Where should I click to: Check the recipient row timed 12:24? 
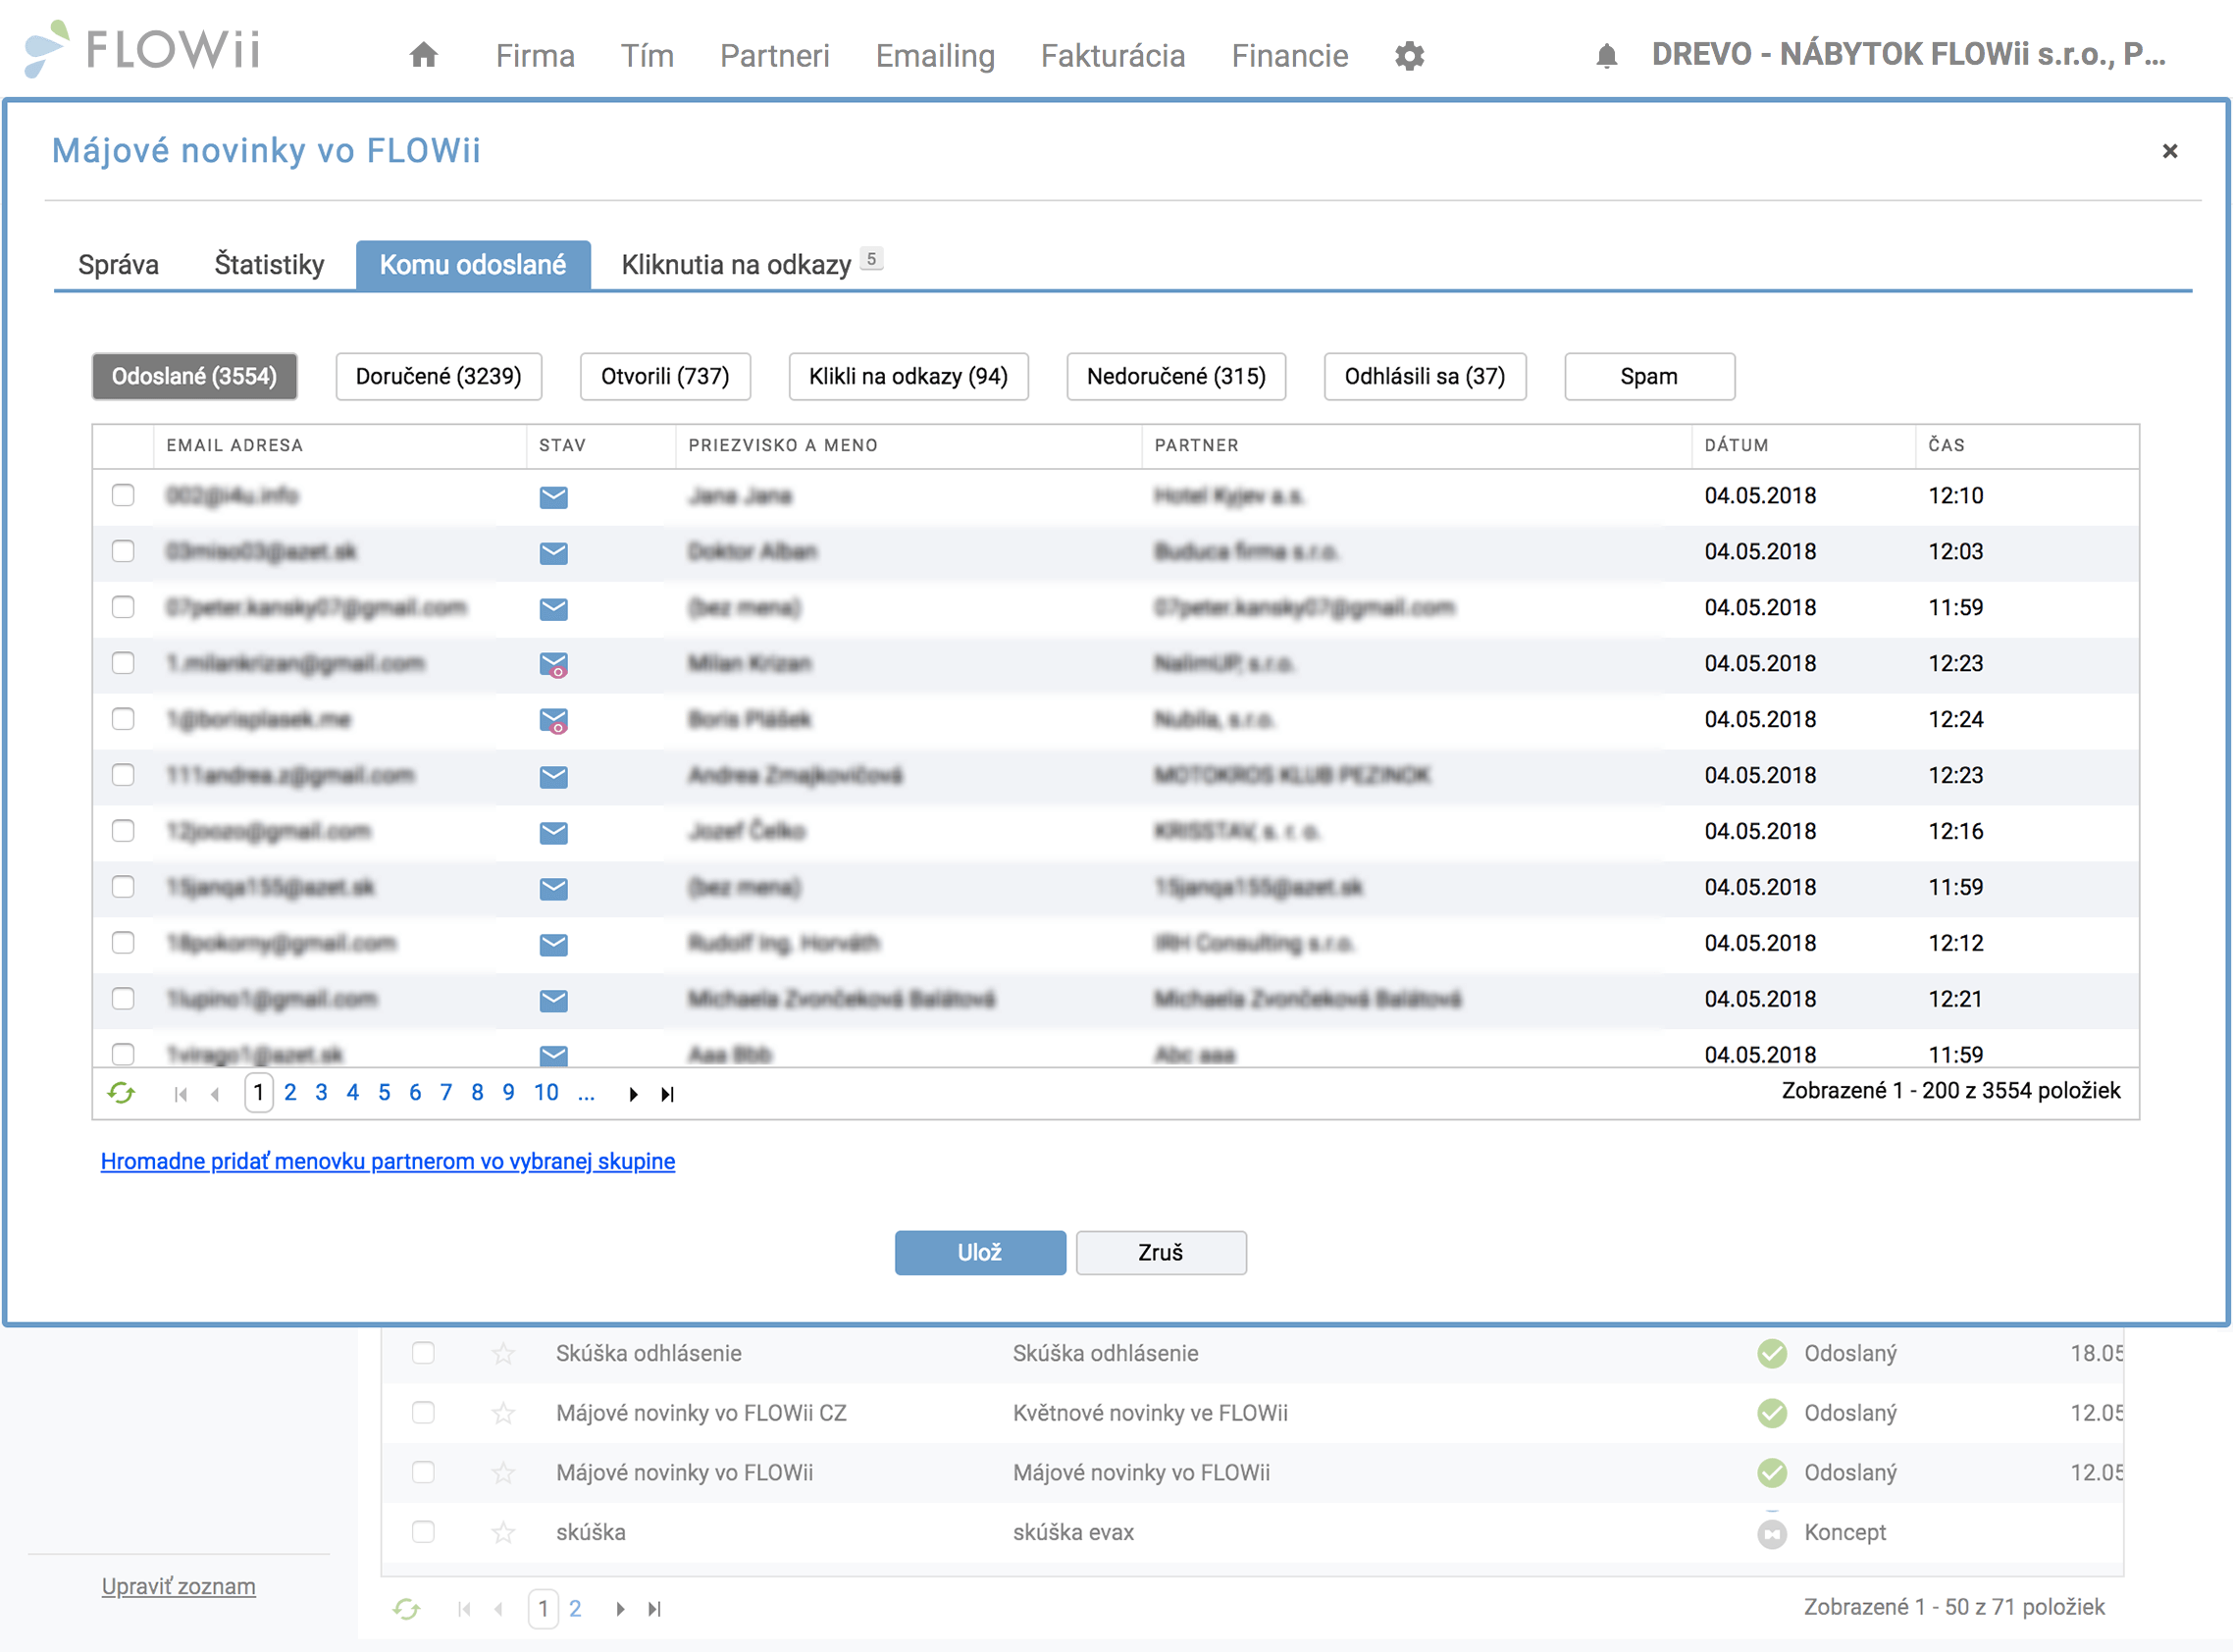point(123,719)
